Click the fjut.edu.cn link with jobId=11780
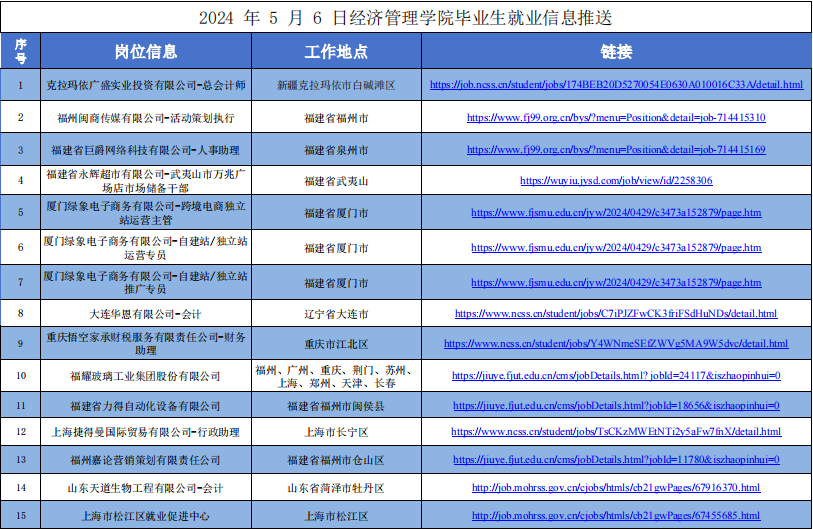This screenshot has width=813, height=529. (x=616, y=460)
